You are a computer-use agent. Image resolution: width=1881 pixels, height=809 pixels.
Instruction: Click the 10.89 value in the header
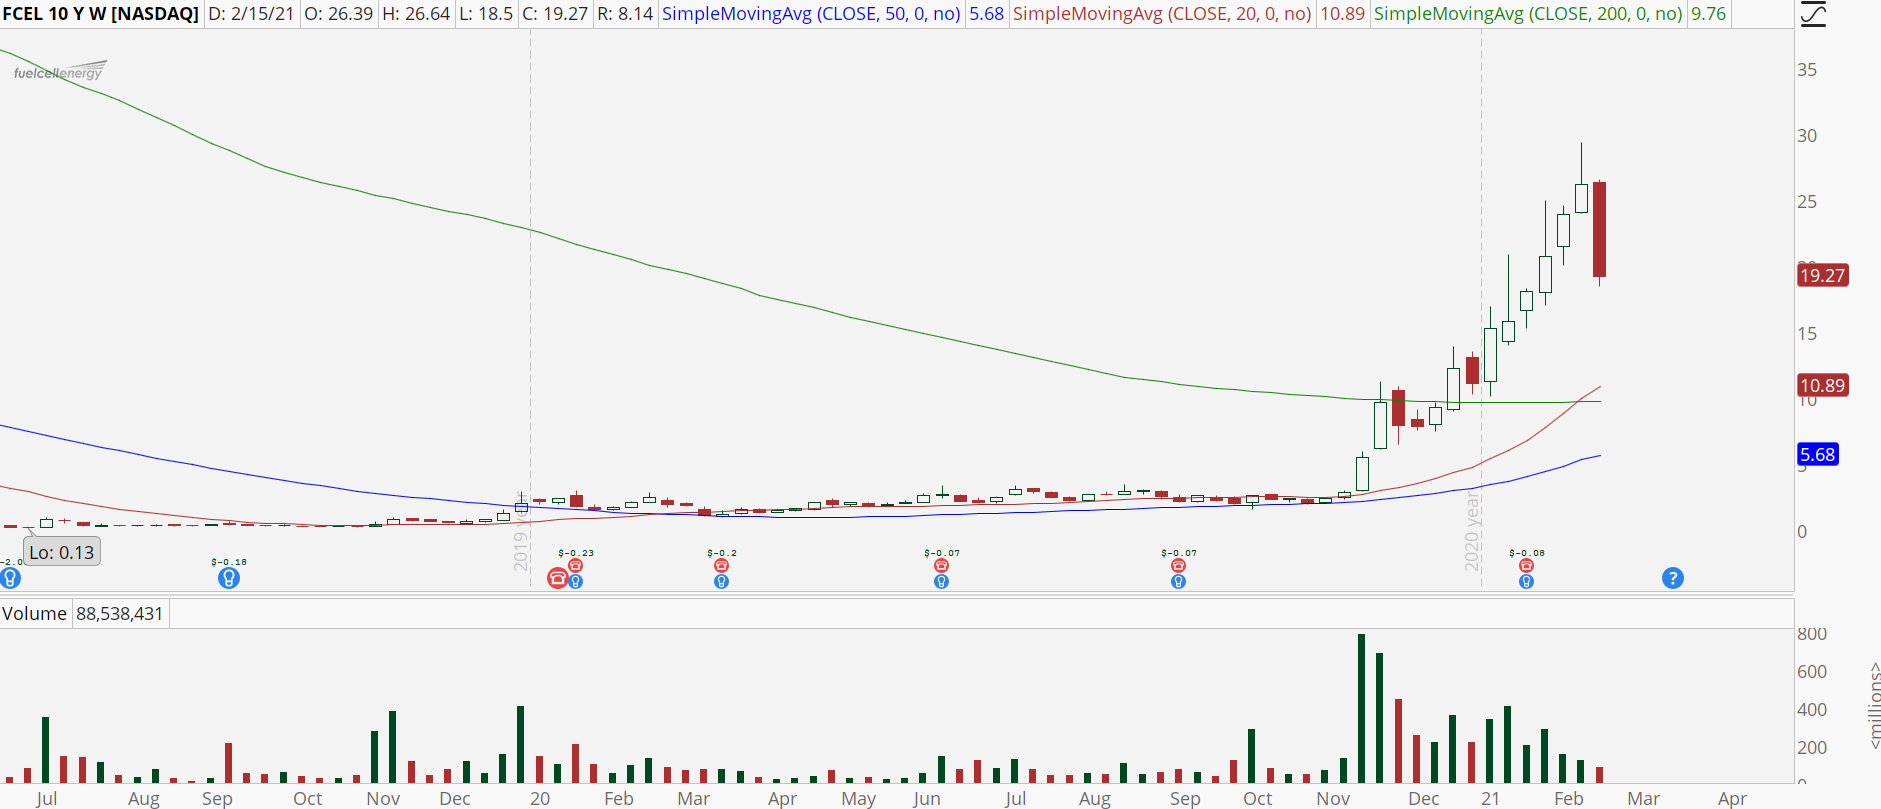coord(1342,14)
